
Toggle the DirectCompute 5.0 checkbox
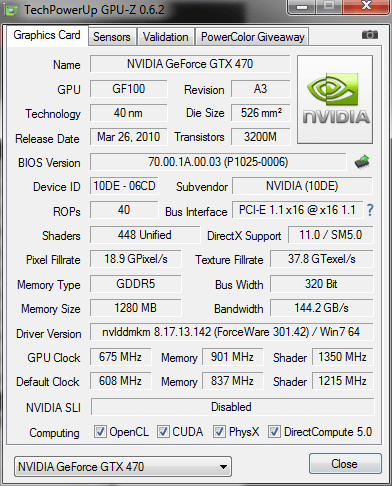tap(274, 432)
